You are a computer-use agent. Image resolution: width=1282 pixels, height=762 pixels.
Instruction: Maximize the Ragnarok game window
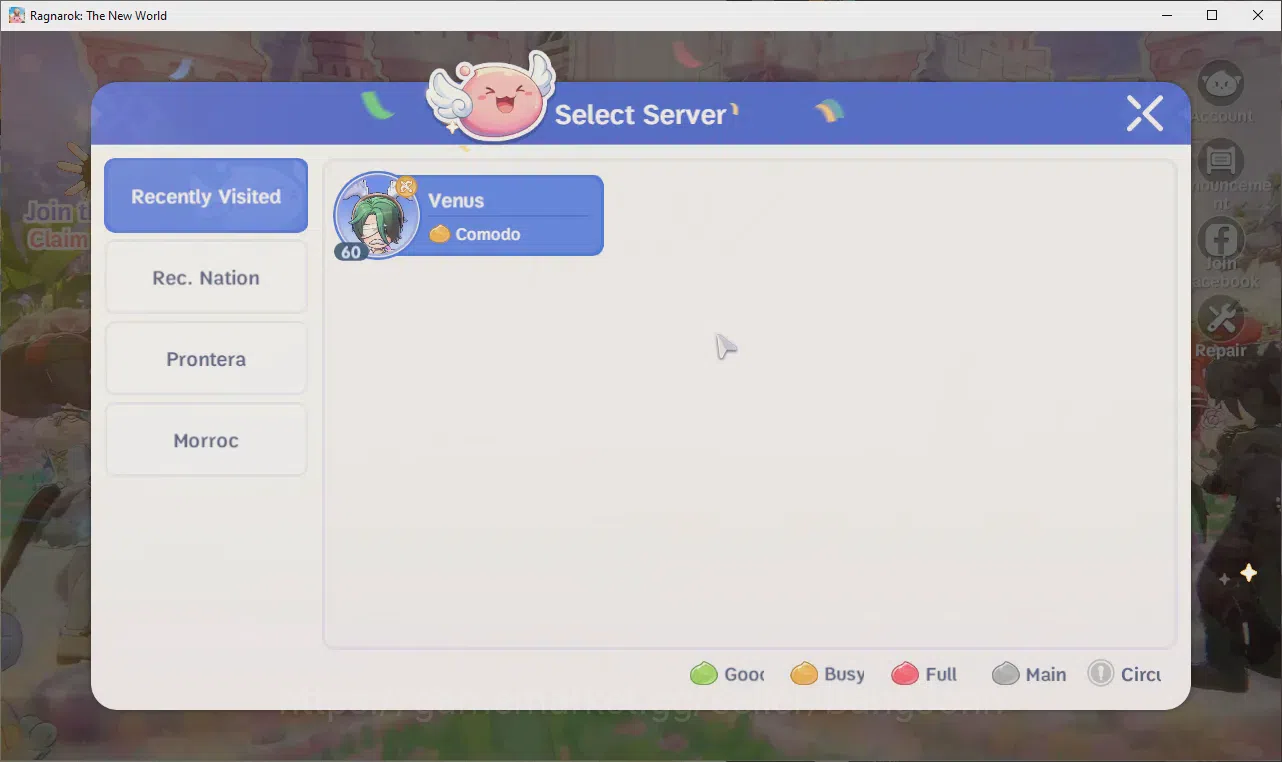click(x=1212, y=15)
